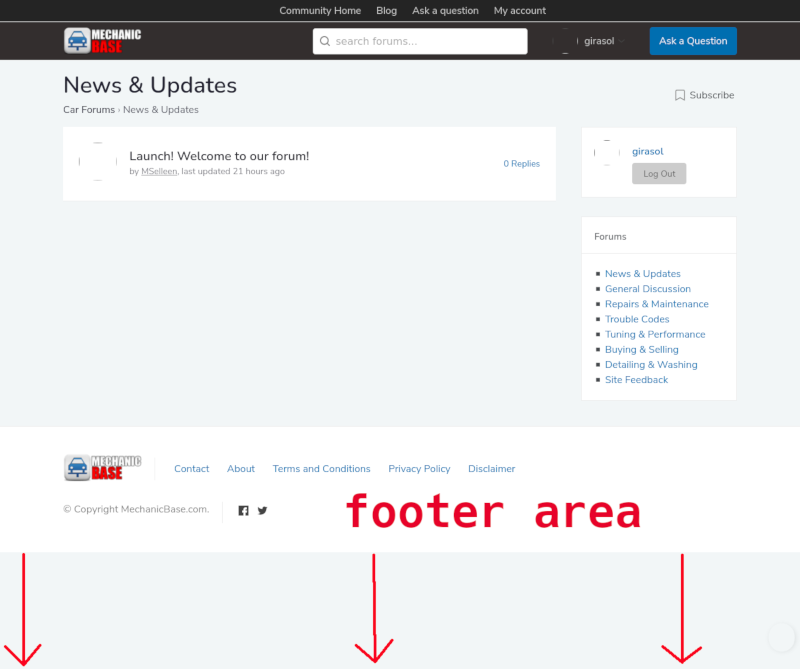The width and height of the screenshot is (800, 669).
Task: Click the MechanicBase logo in footer
Action: click(x=103, y=468)
